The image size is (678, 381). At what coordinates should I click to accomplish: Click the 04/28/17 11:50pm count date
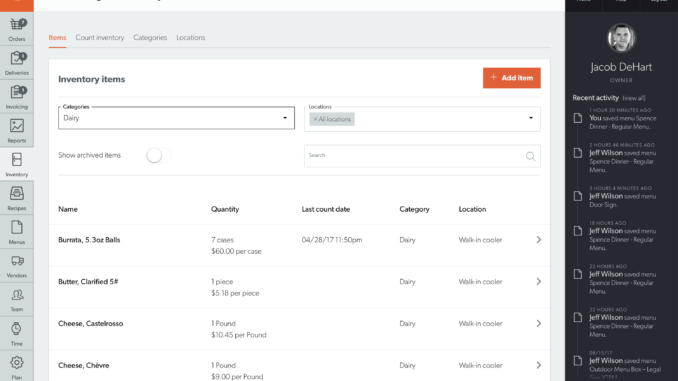click(332, 240)
